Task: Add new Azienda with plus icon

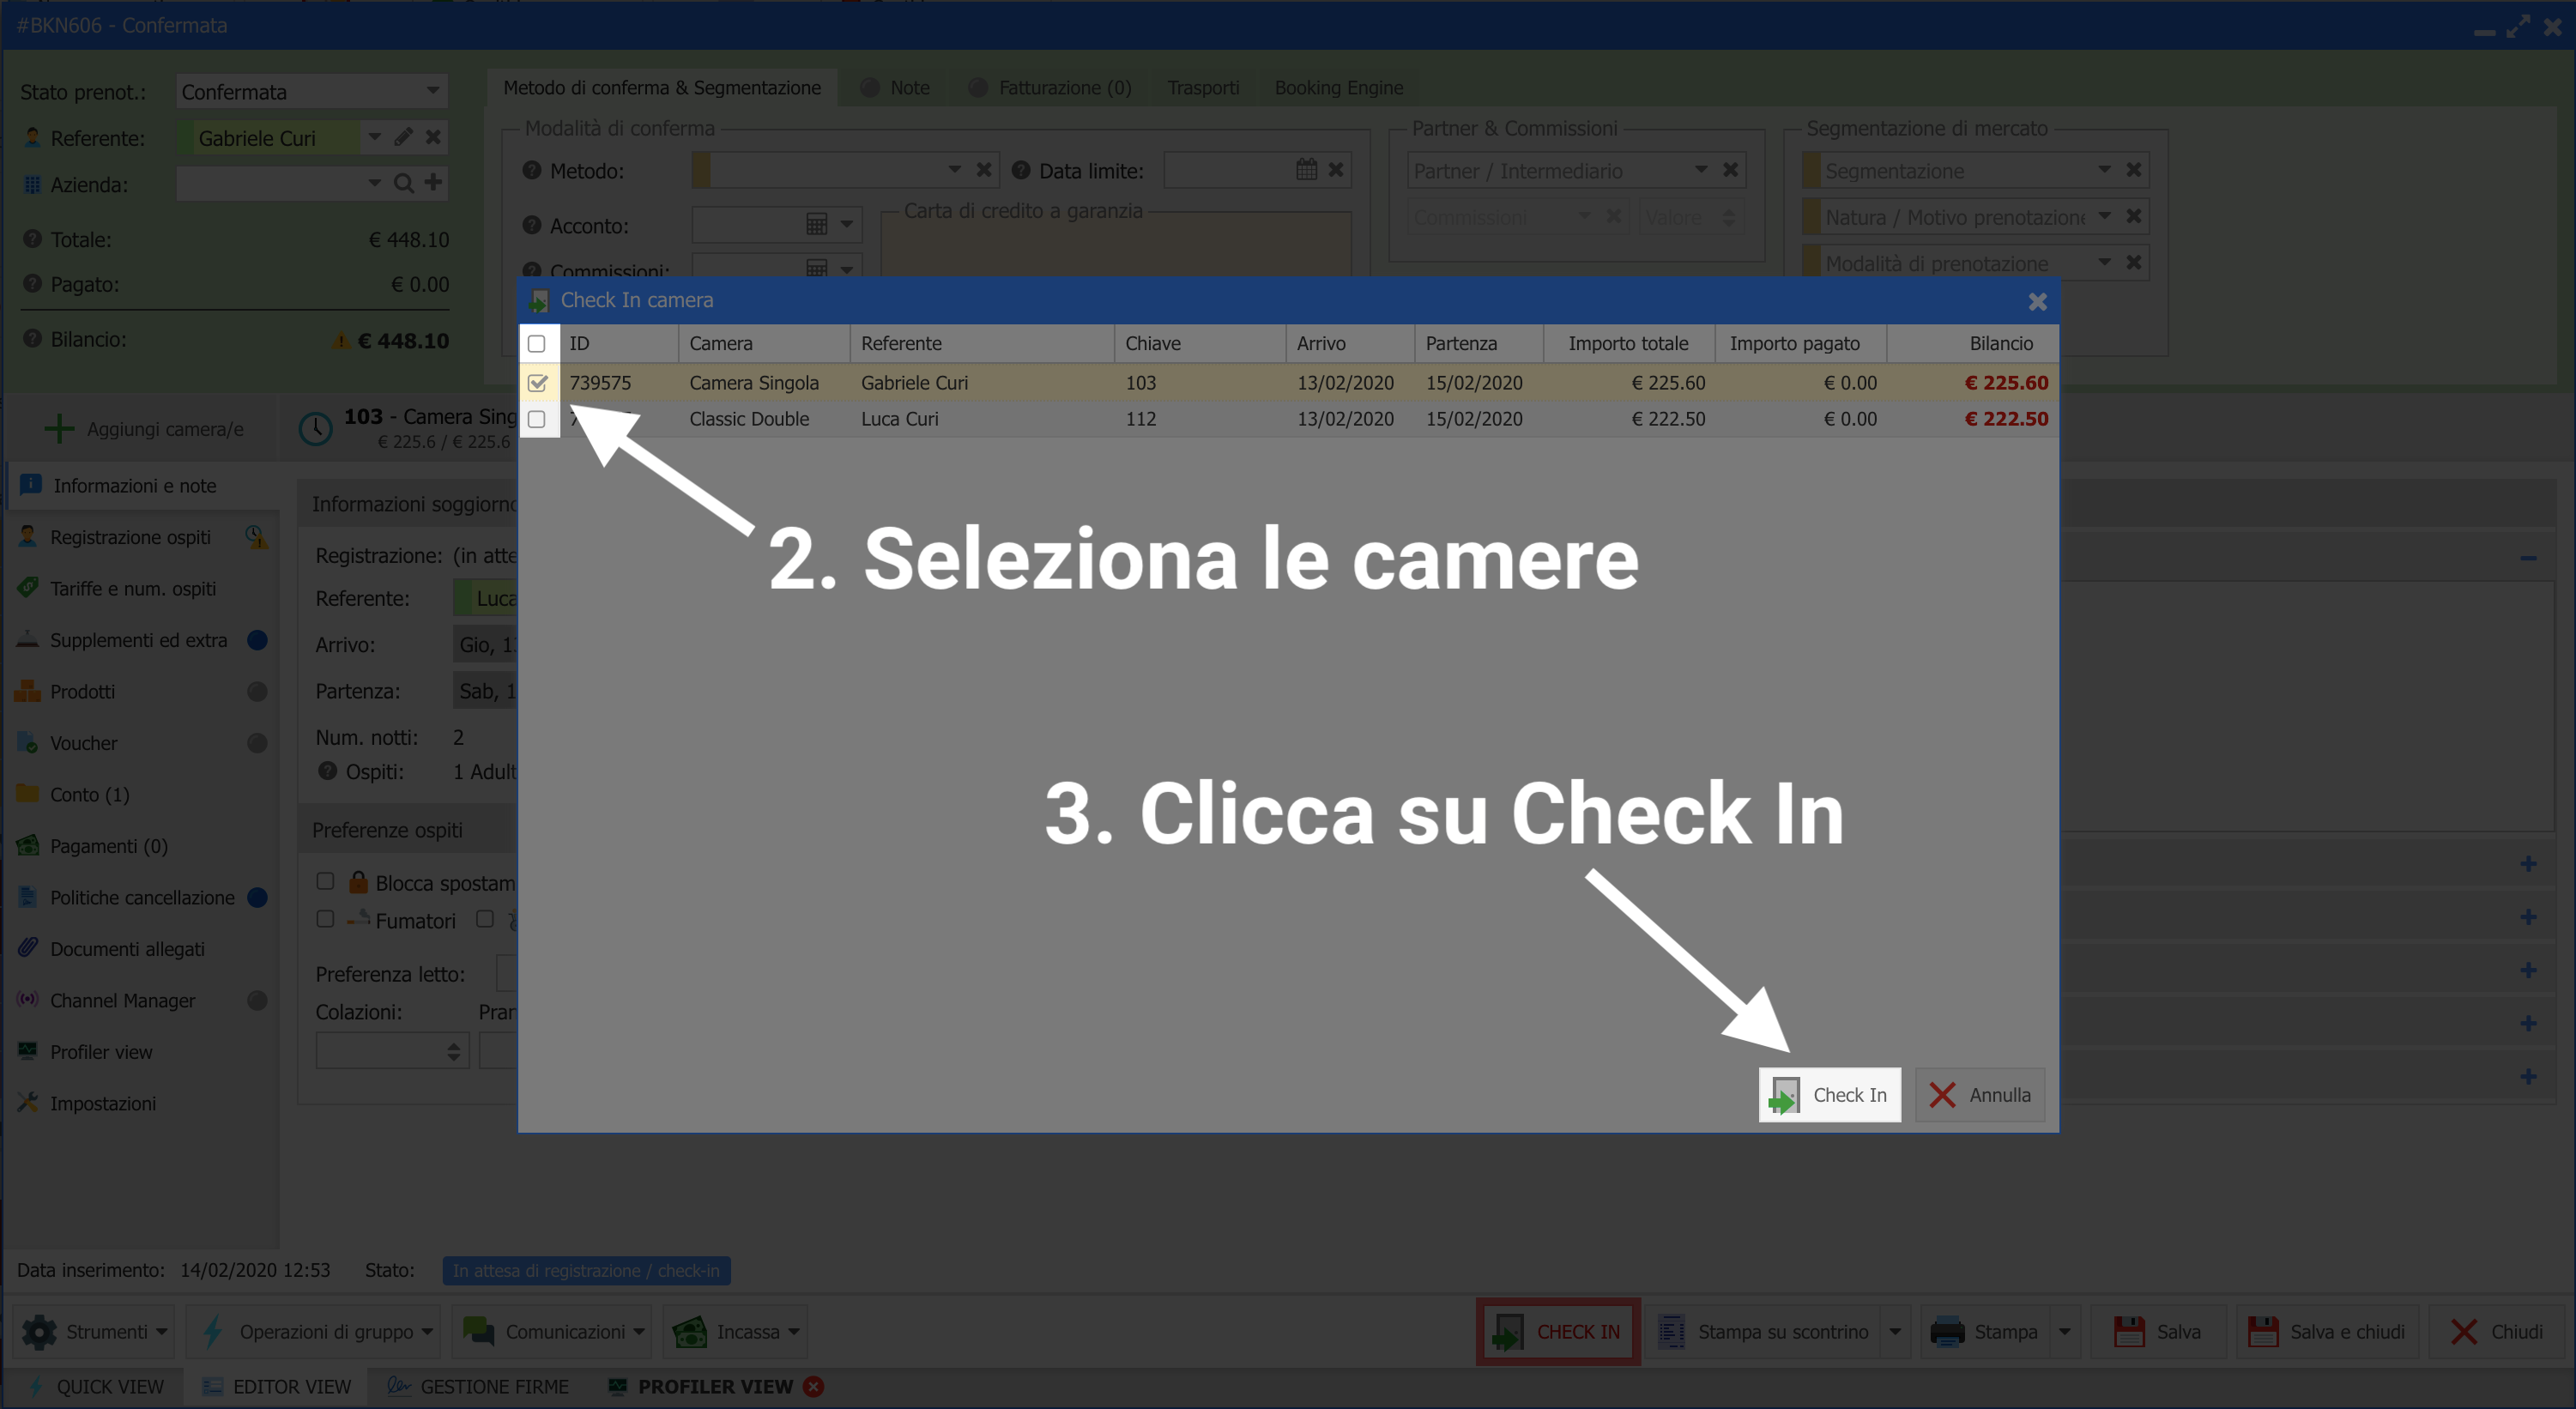Action: pyautogui.click(x=433, y=182)
